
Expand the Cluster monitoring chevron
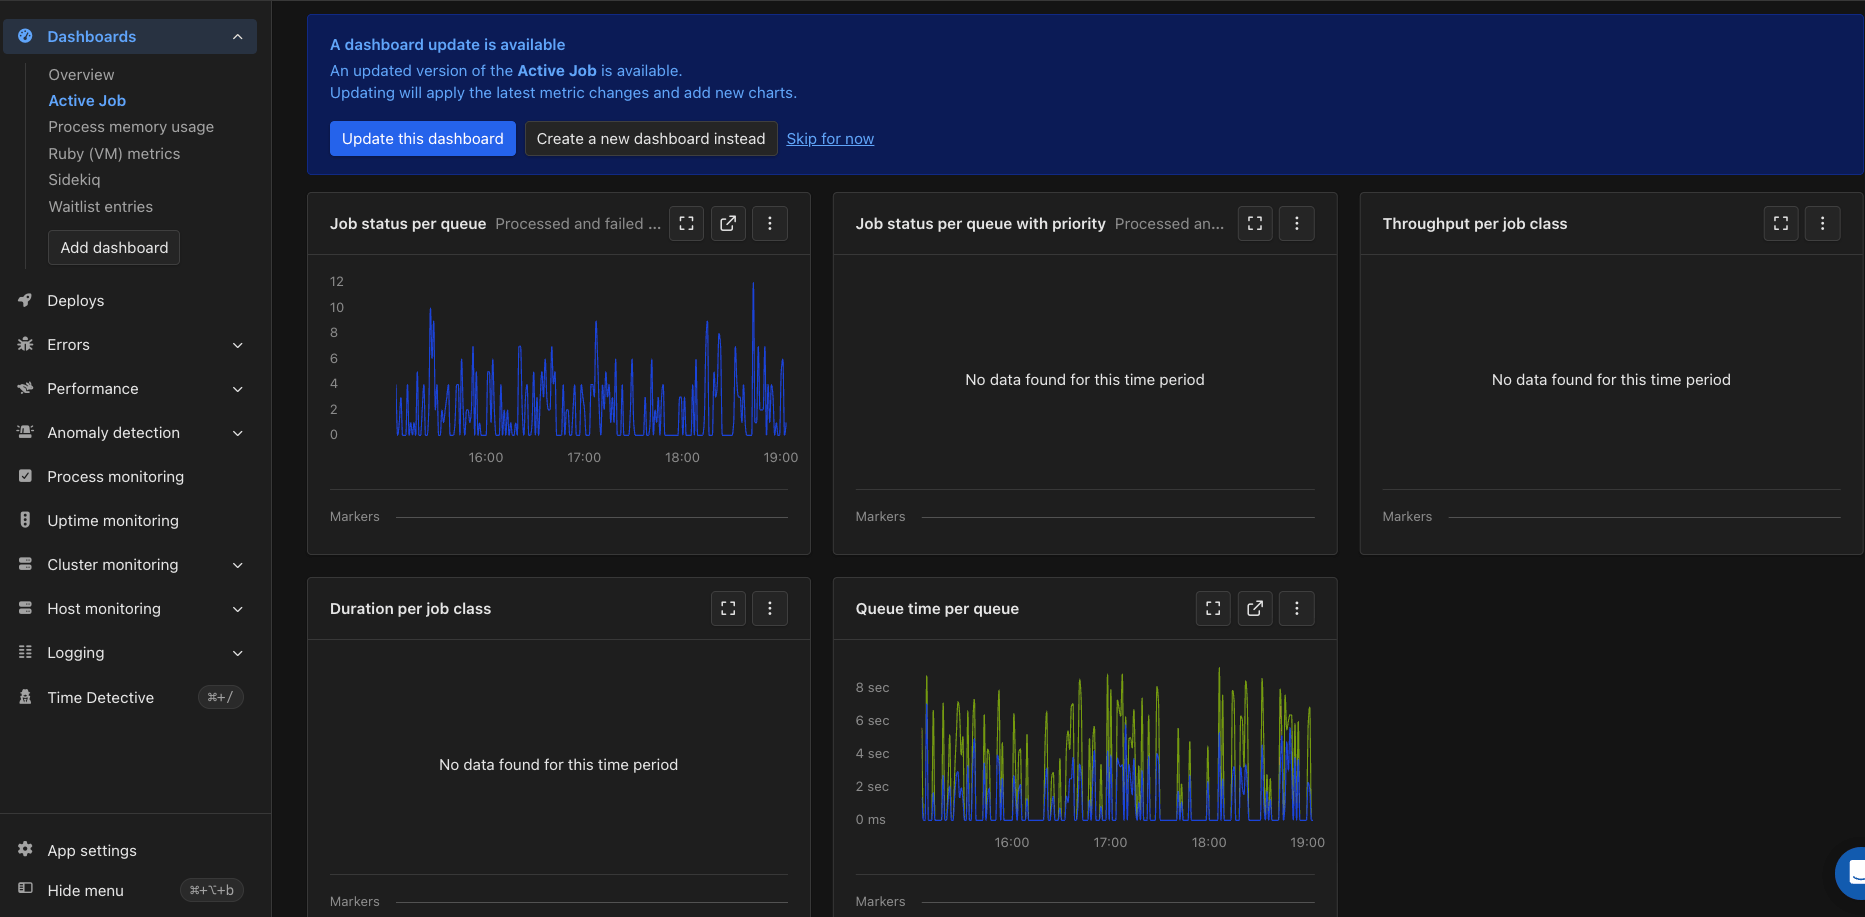[x=238, y=565]
